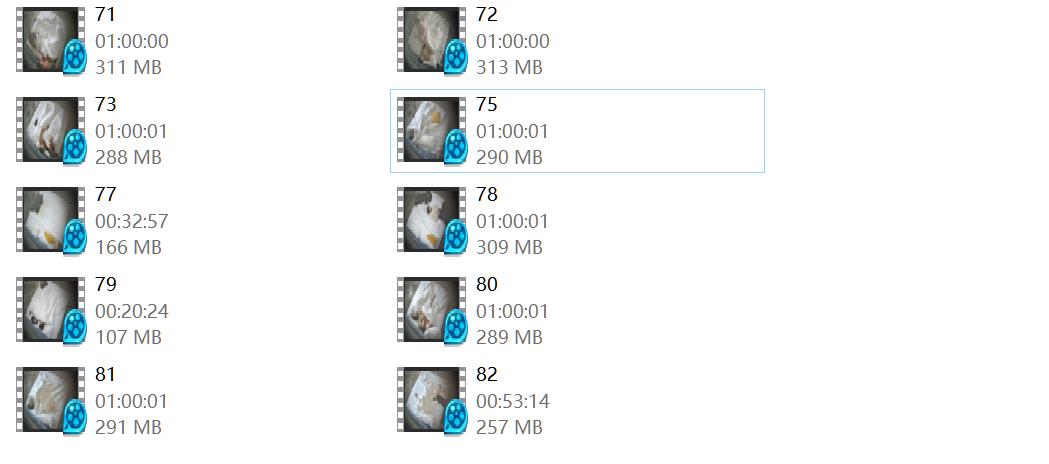The height and width of the screenshot is (464, 1049).
Task: Click the 107 MB size text
Action: (128, 338)
